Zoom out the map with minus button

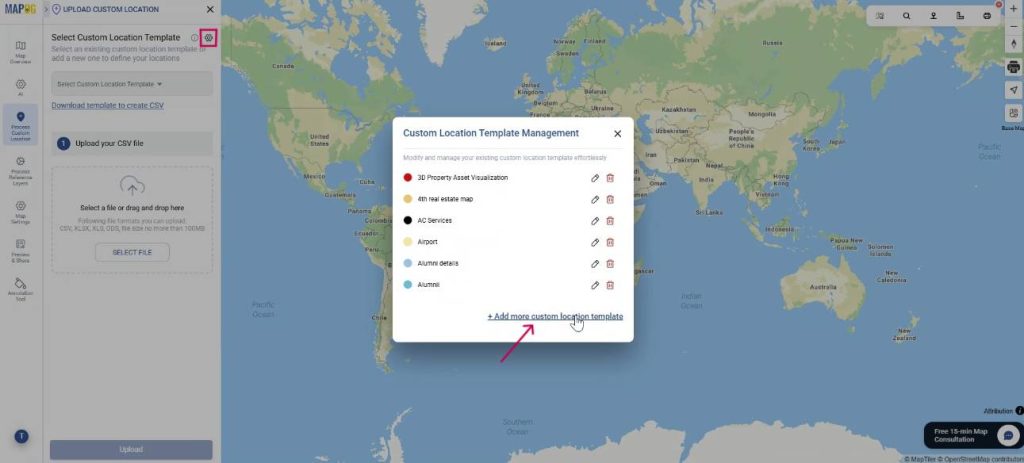coord(1014,26)
